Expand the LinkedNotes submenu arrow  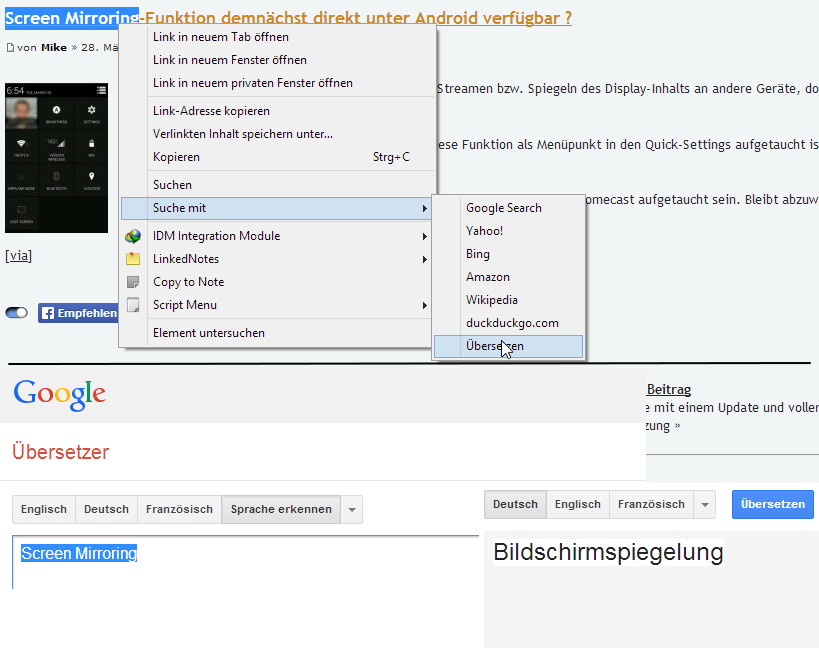[x=425, y=260]
